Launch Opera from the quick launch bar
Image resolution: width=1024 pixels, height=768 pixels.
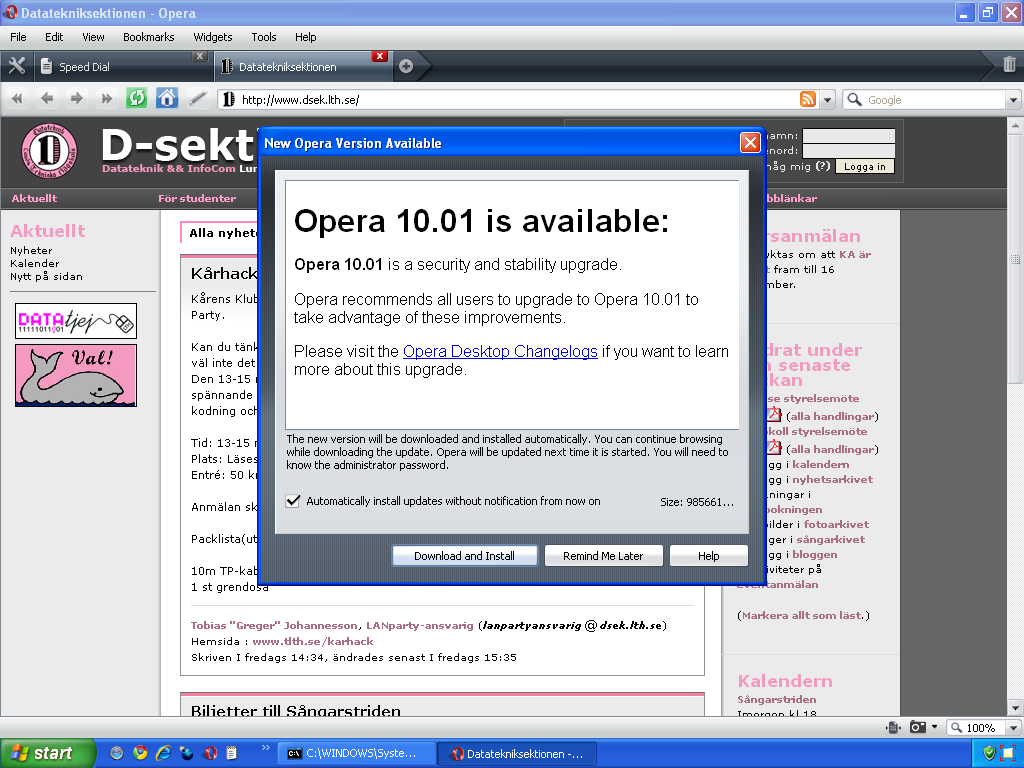pyautogui.click(x=210, y=753)
